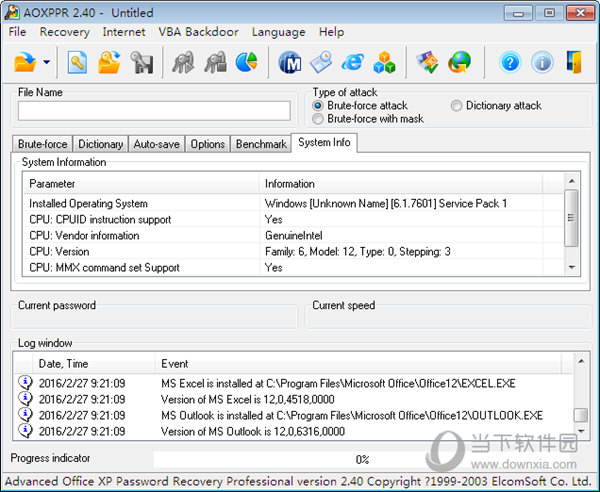Screen dimensions: 600x492
Task: Click the Exit door icon
Action: point(574,63)
